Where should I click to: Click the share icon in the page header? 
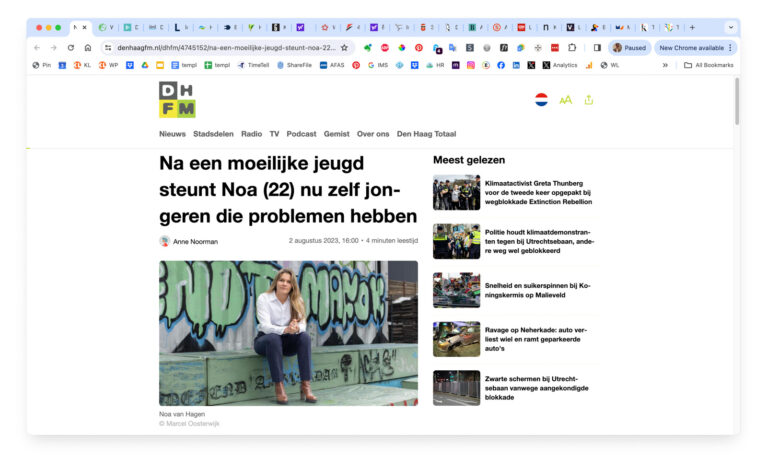(x=589, y=100)
